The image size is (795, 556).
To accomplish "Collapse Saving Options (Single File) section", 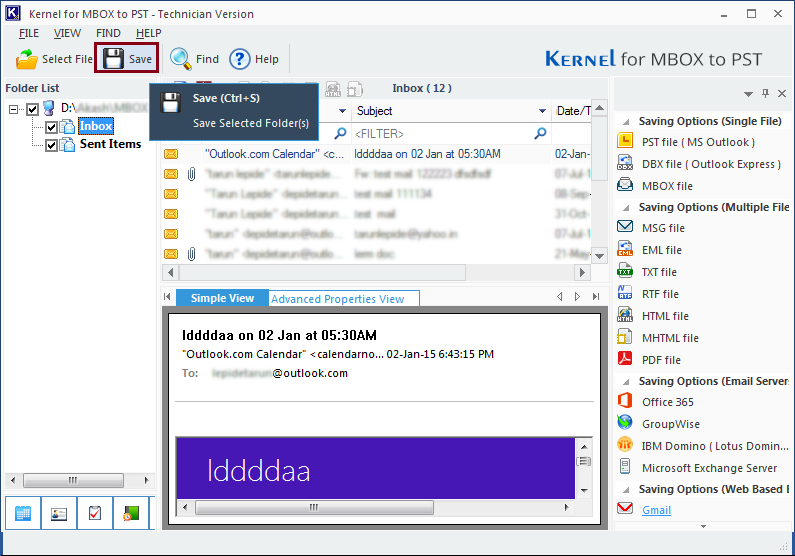I will pyautogui.click(x=626, y=122).
